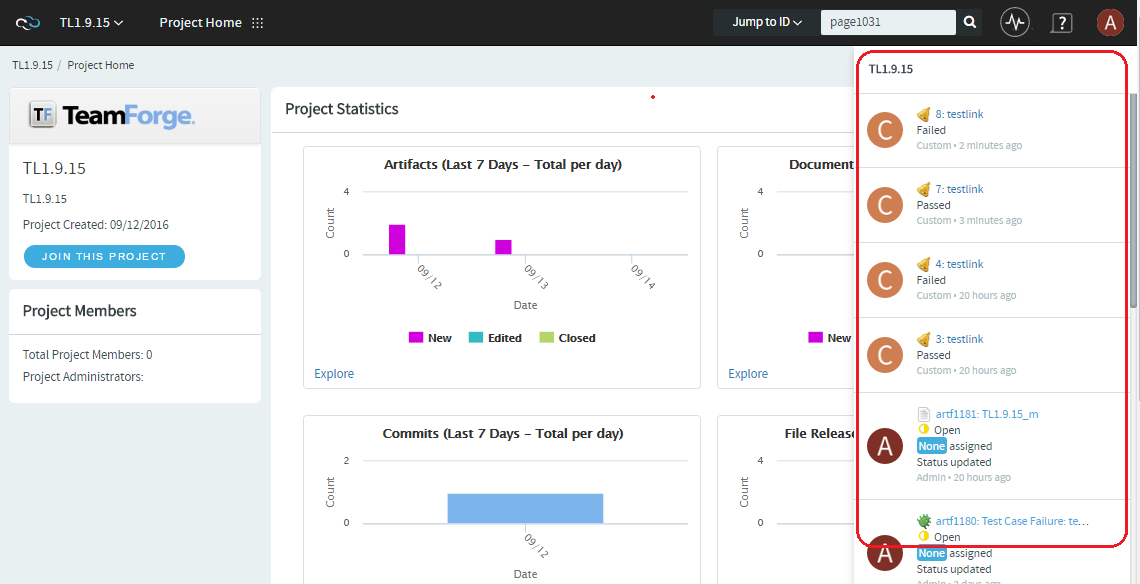Click the bell icon beside 8: testlink
Screen dimensions: 1140x584
pos(924,114)
